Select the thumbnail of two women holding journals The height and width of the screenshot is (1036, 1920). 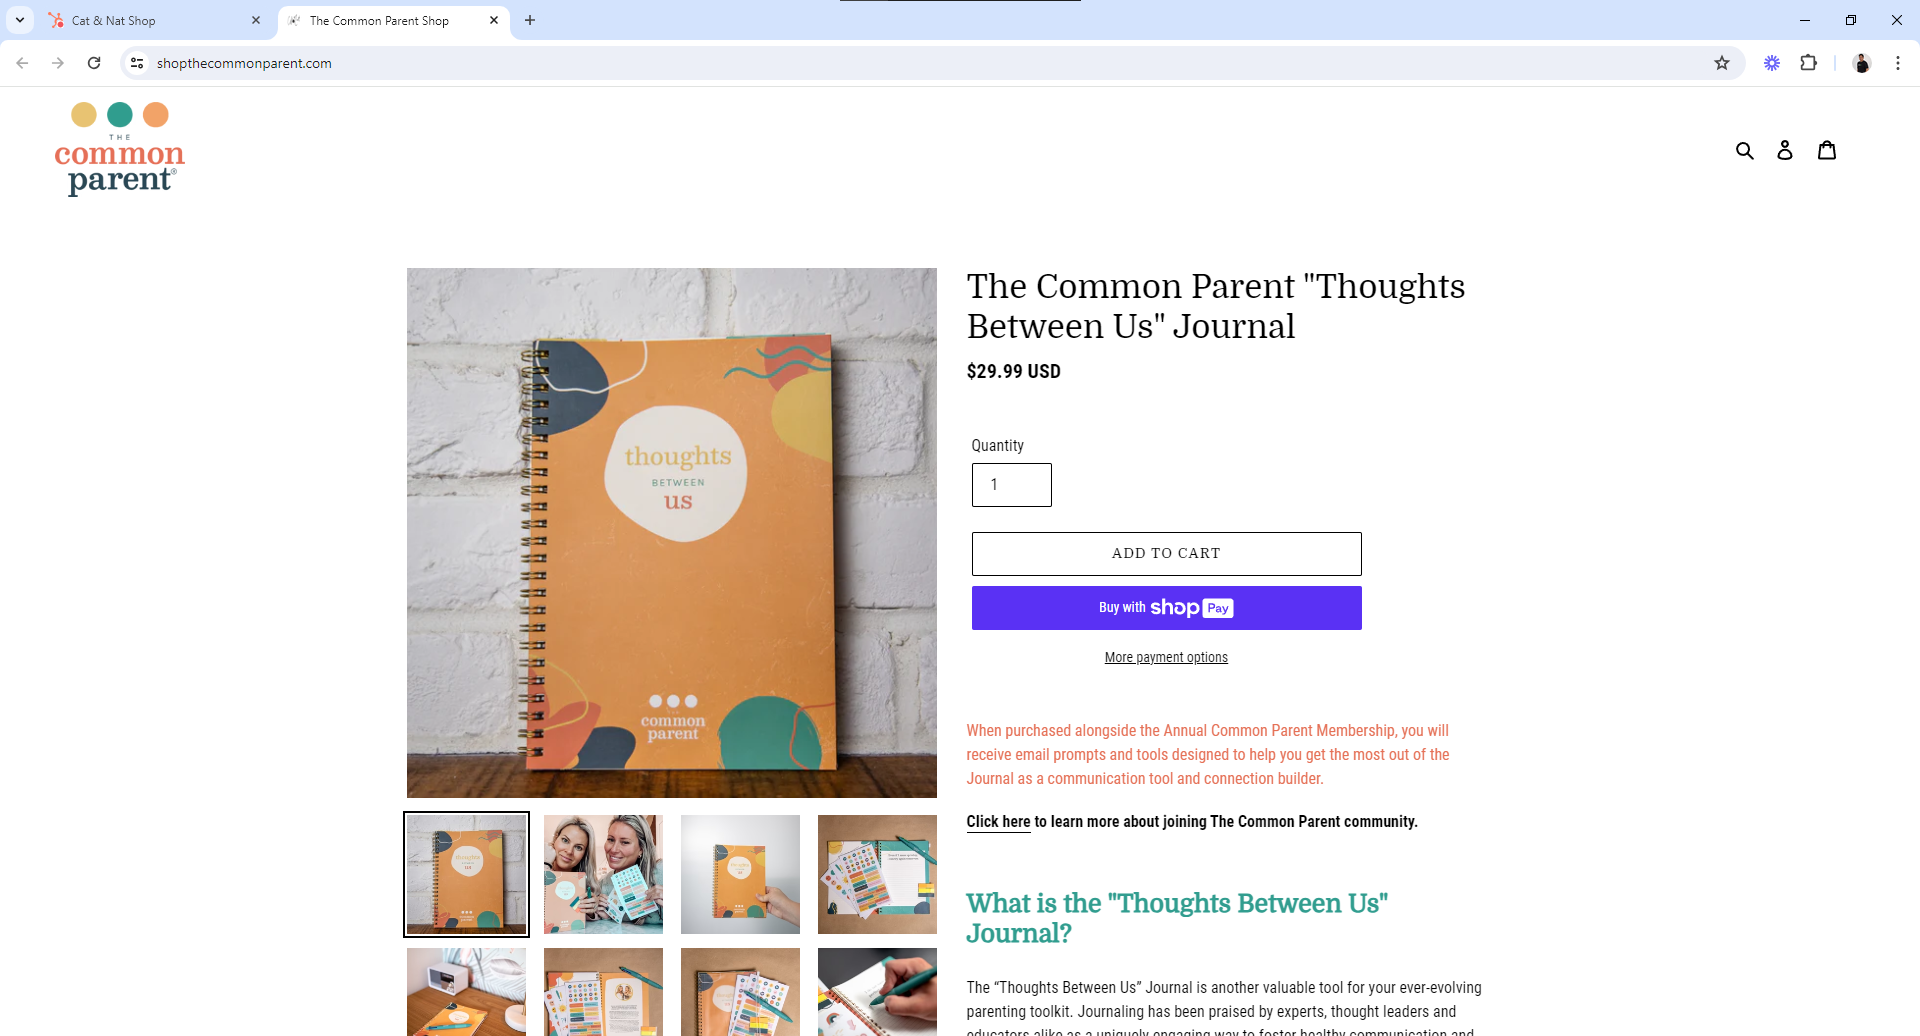[603, 874]
